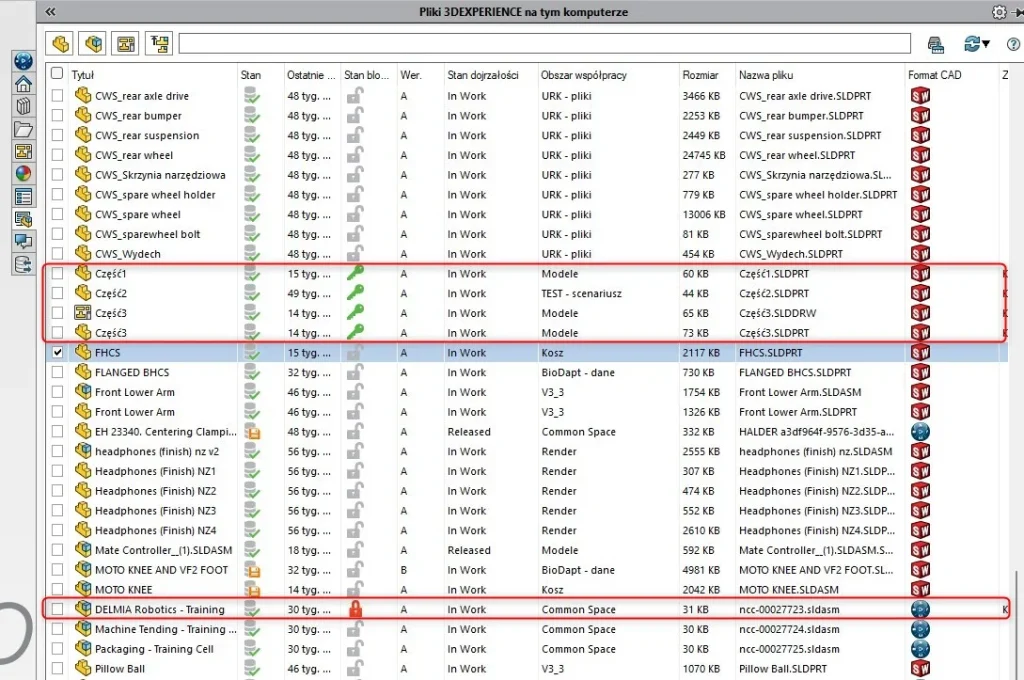Click the drawings filter icon in toolbar
Viewport: 1024px width, 680px height.
point(126,44)
